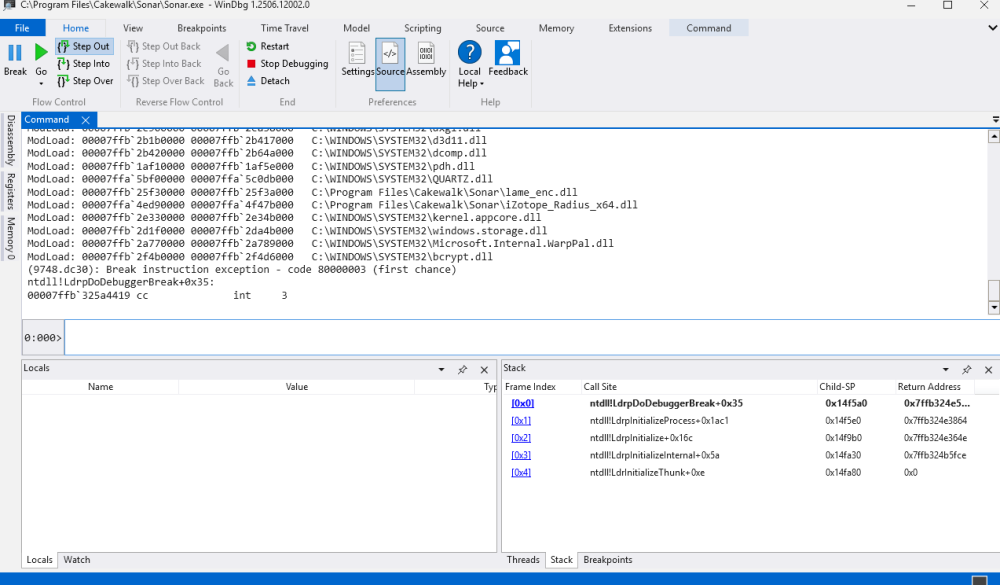Switch to the View ribbon tab
This screenshot has width=1000, height=585.
133,28
